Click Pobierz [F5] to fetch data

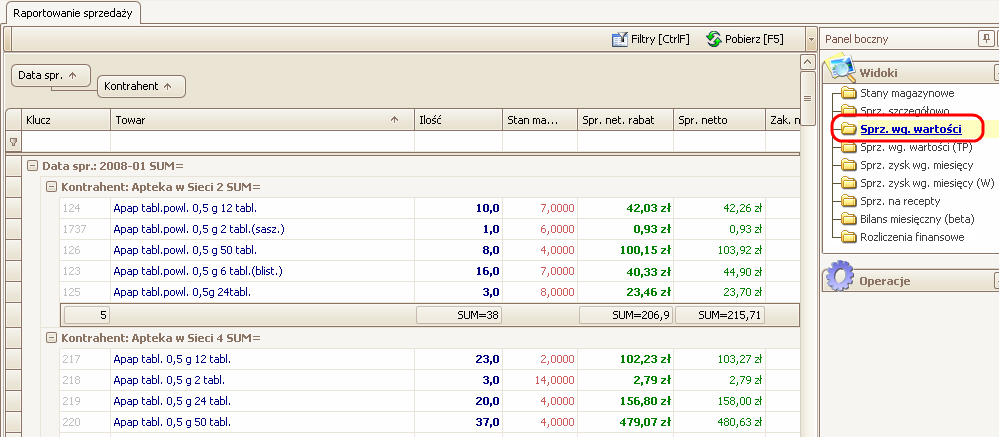point(745,39)
